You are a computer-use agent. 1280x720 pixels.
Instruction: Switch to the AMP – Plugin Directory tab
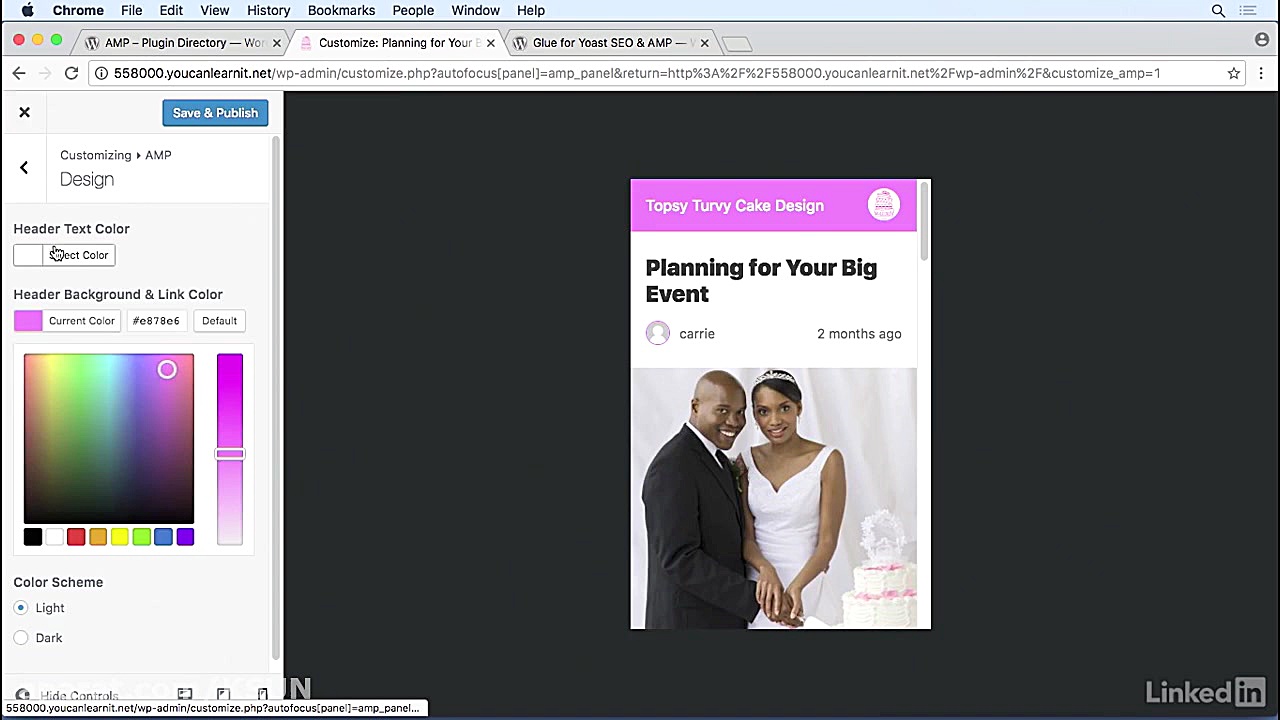pyautogui.click(x=182, y=43)
